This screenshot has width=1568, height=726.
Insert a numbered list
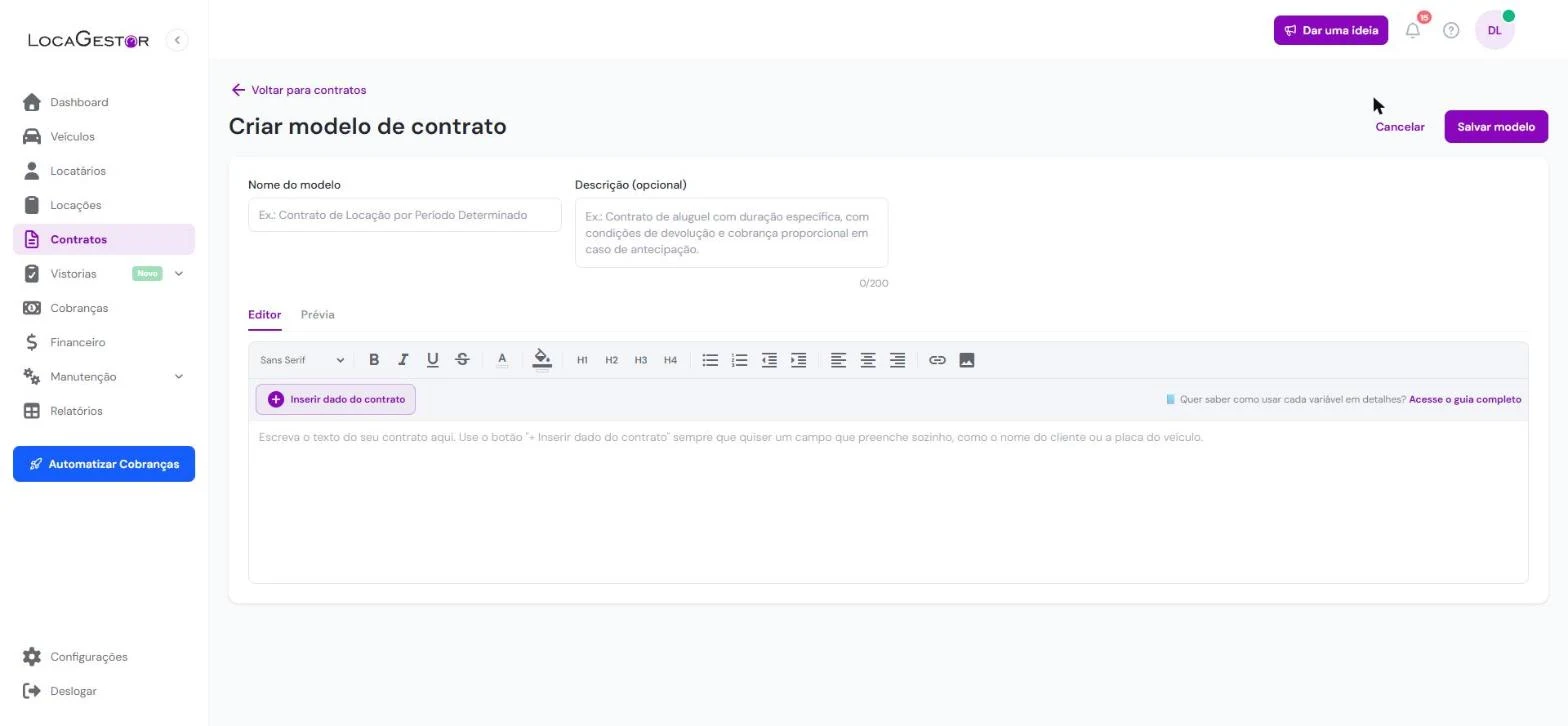tap(739, 360)
